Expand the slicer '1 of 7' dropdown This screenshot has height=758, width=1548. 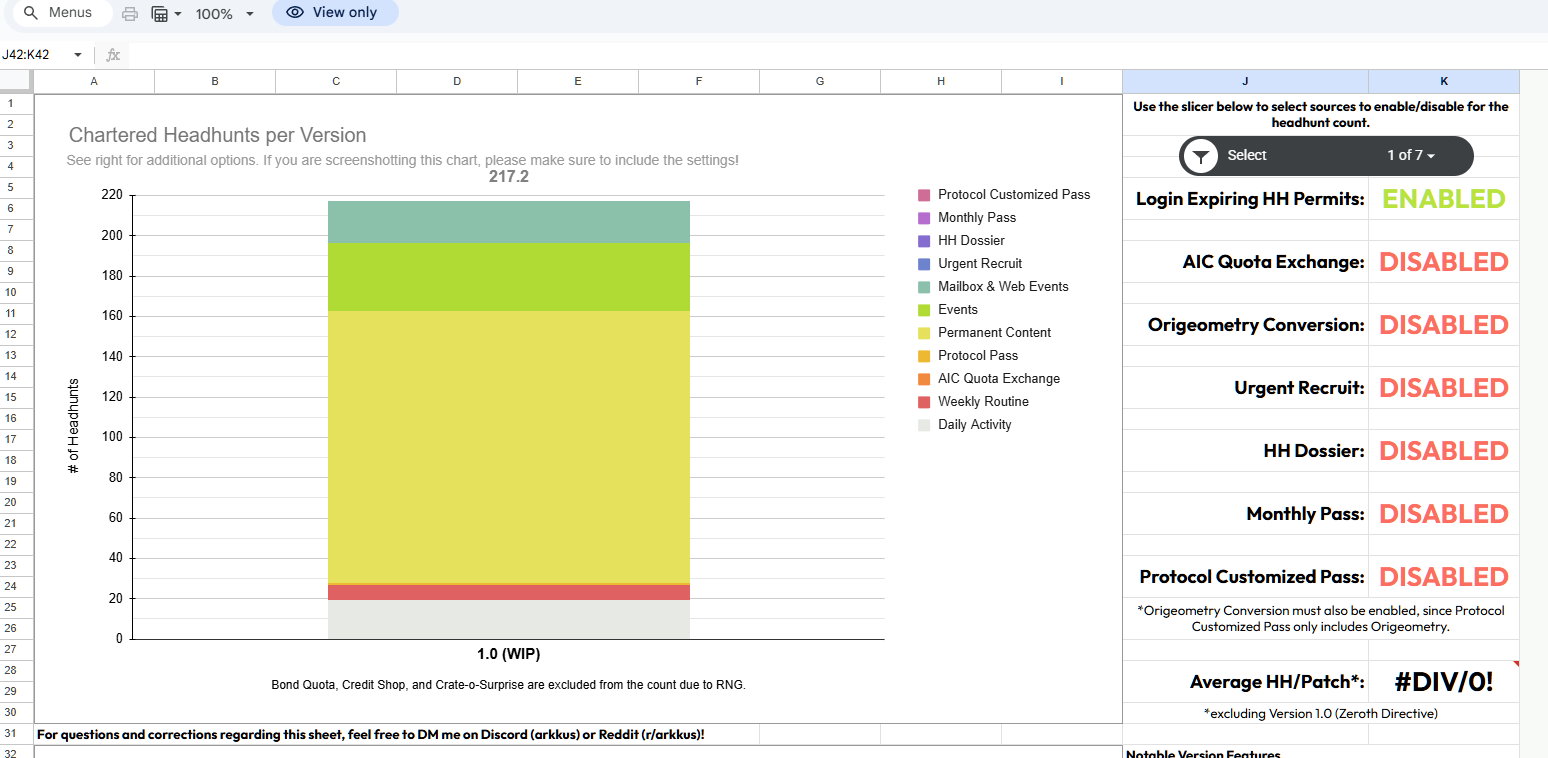click(x=1411, y=156)
